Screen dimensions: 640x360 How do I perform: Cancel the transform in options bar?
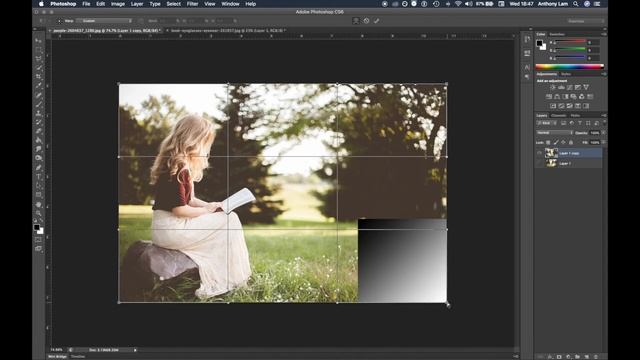tap(367, 21)
